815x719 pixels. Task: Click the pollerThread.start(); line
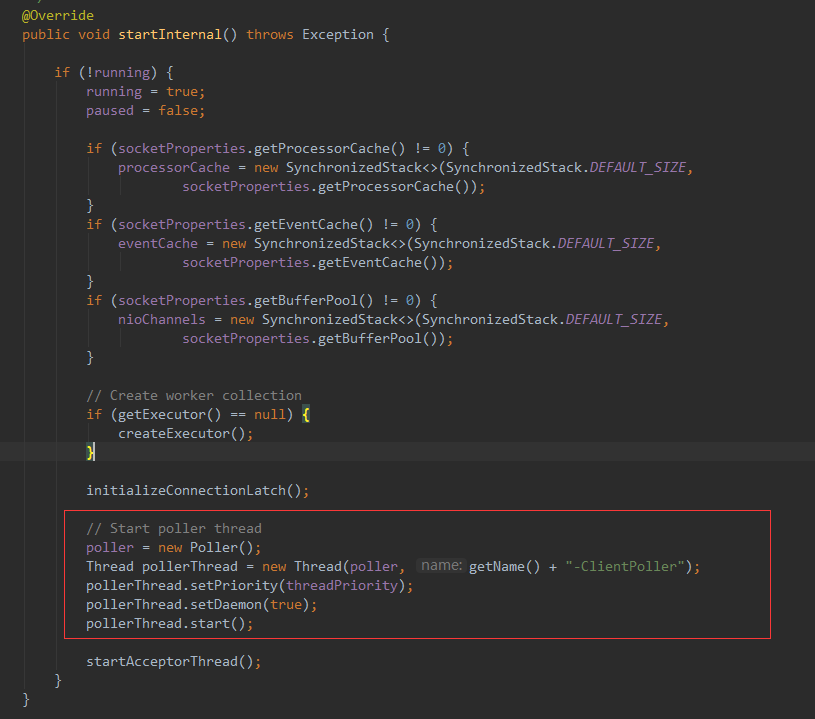tap(169, 624)
